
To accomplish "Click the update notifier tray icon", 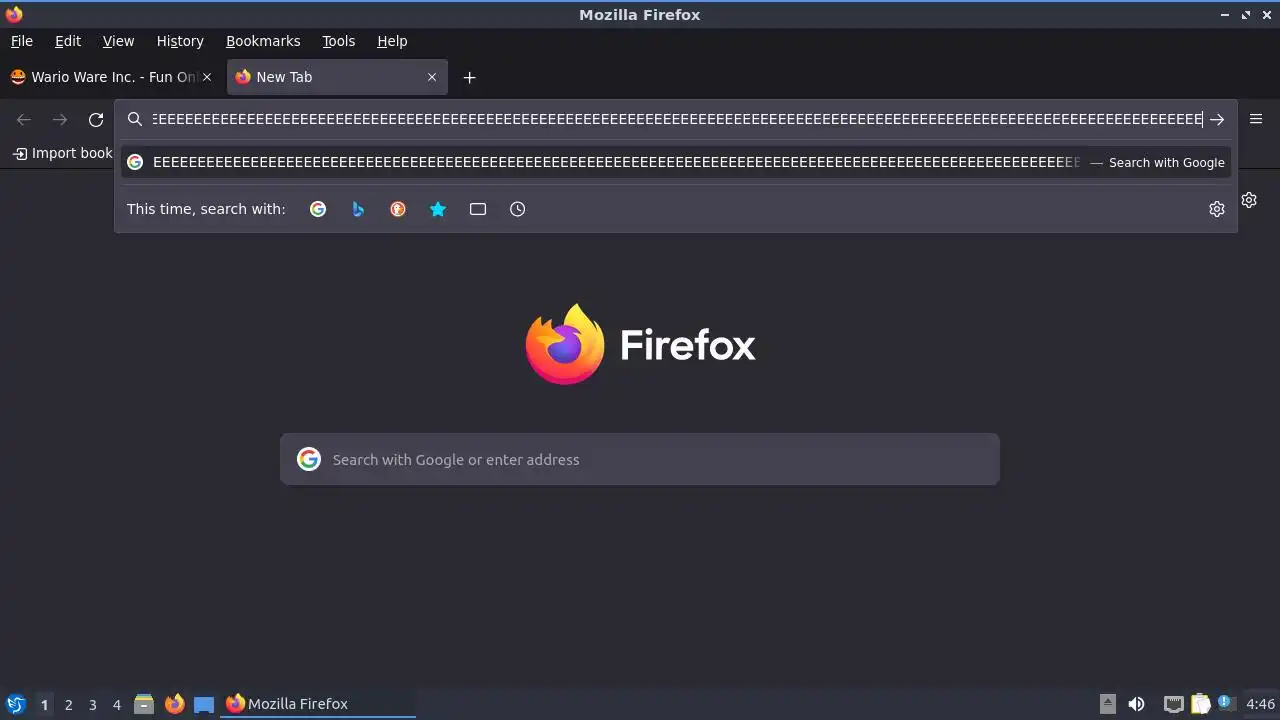I will point(1225,703).
